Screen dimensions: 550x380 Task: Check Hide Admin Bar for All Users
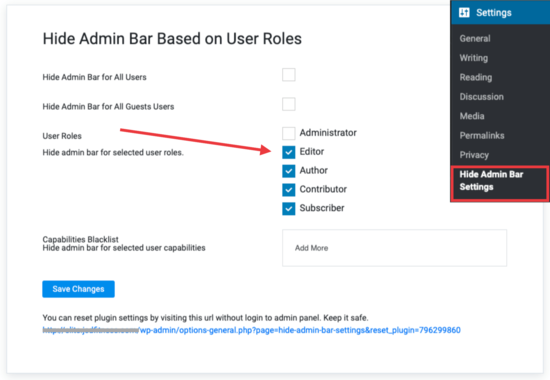pyautogui.click(x=289, y=75)
